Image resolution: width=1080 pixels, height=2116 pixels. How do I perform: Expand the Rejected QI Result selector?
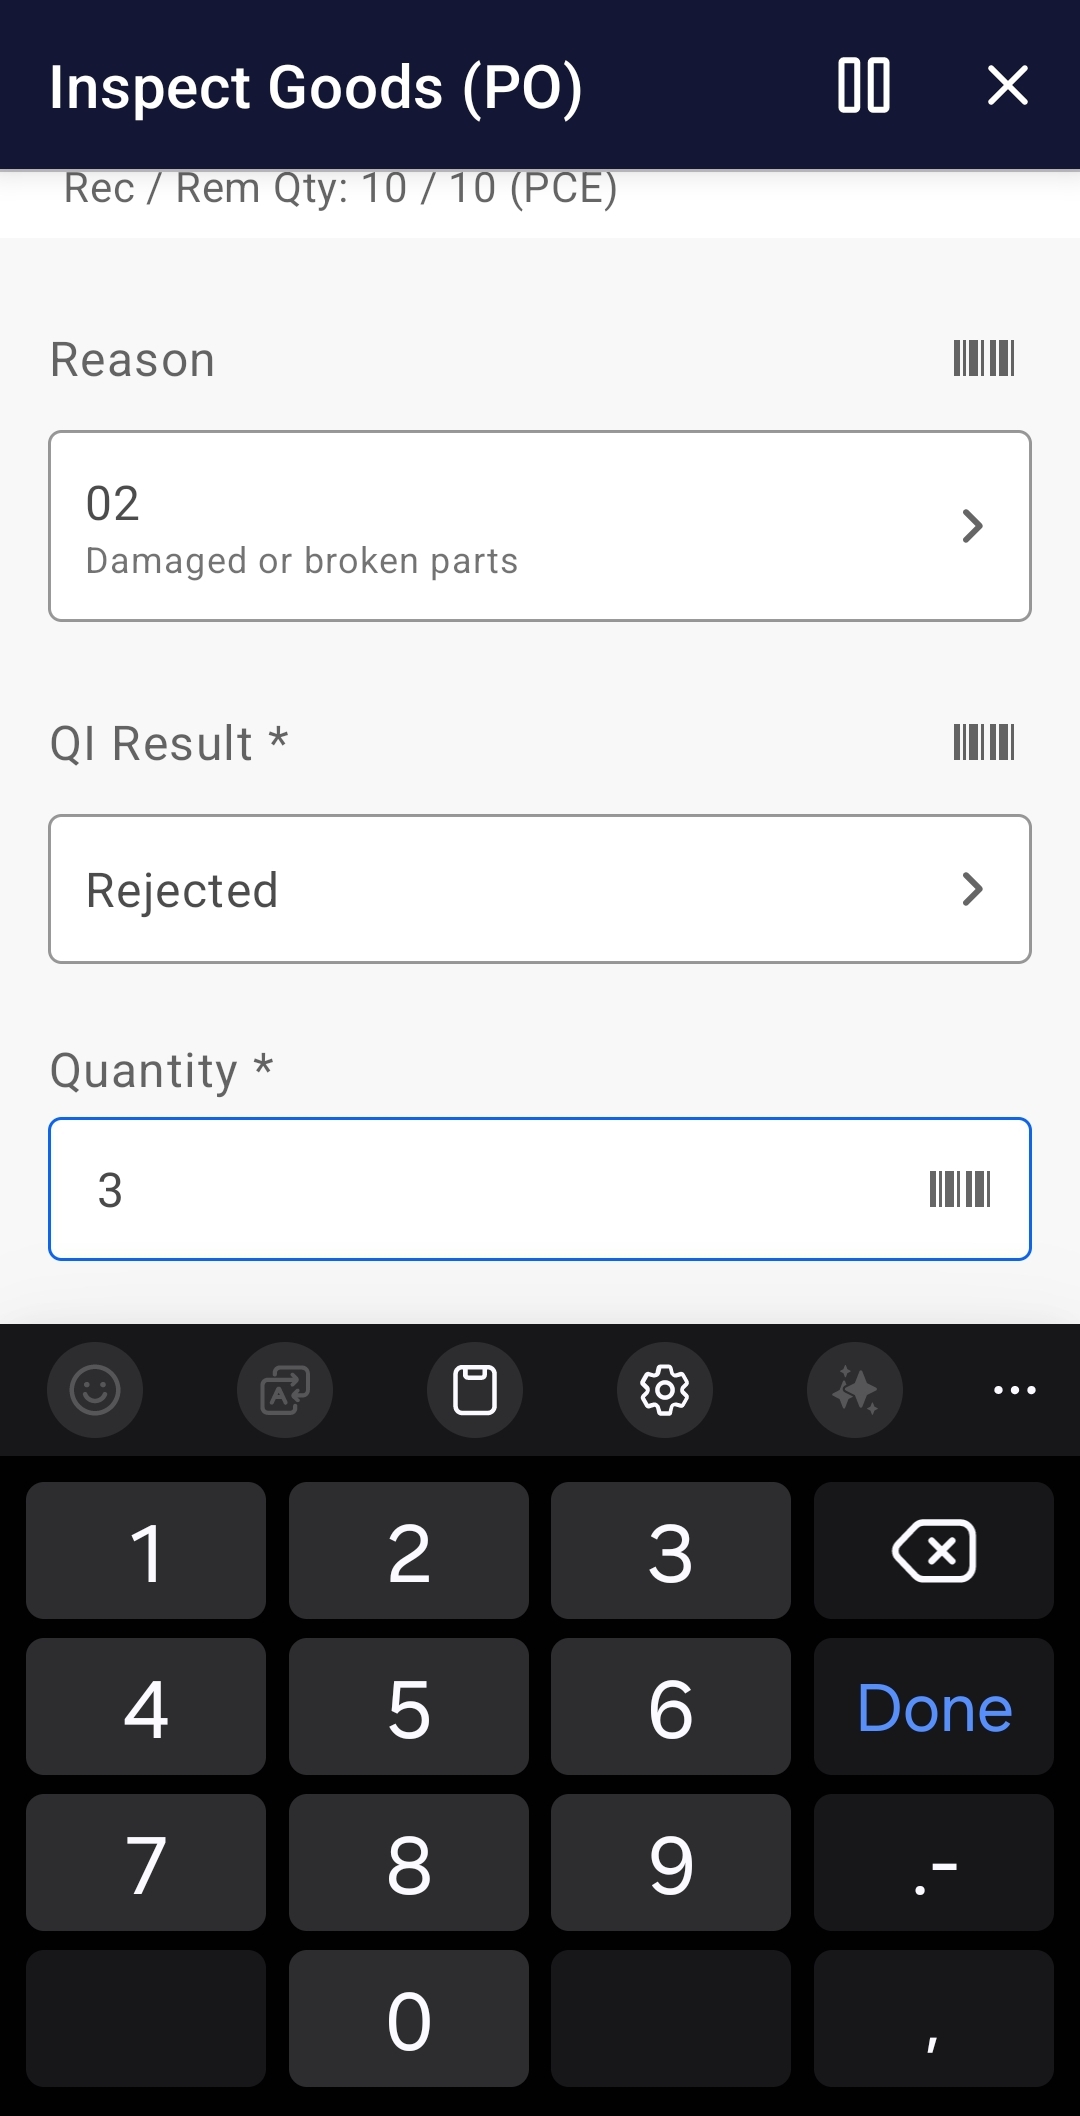[x=540, y=889]
